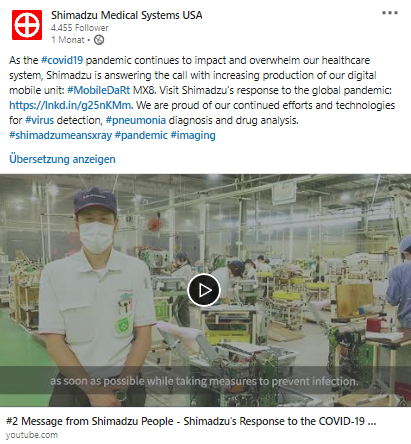Image resolution: width=411 pixels, height=444 pixels.
Task: Click the globe public visibility icon
Action: pos(99,40)
